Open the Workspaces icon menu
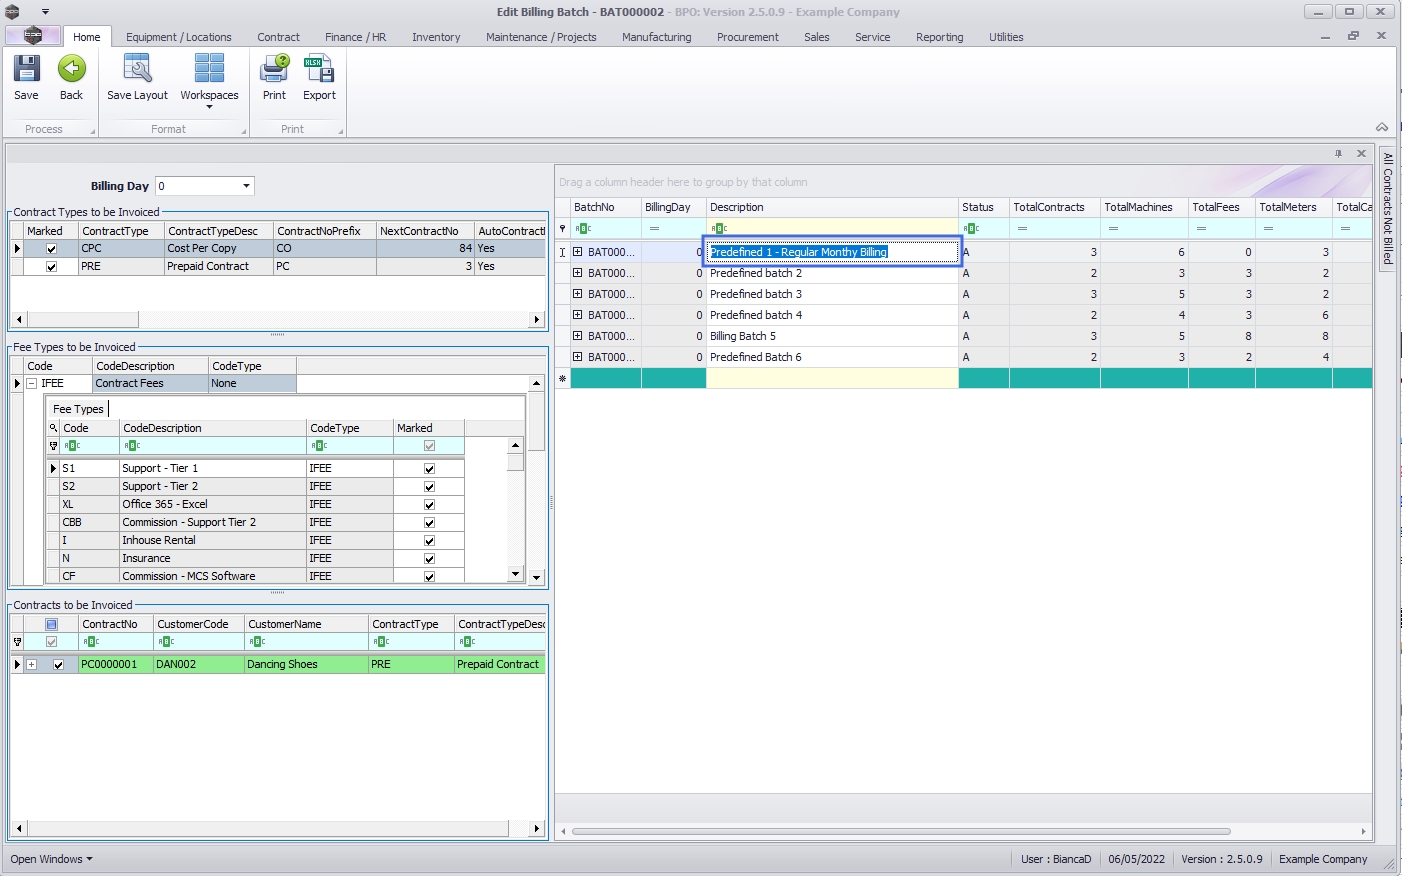This screenshot has width=1402, height=876. coord(209,72)
